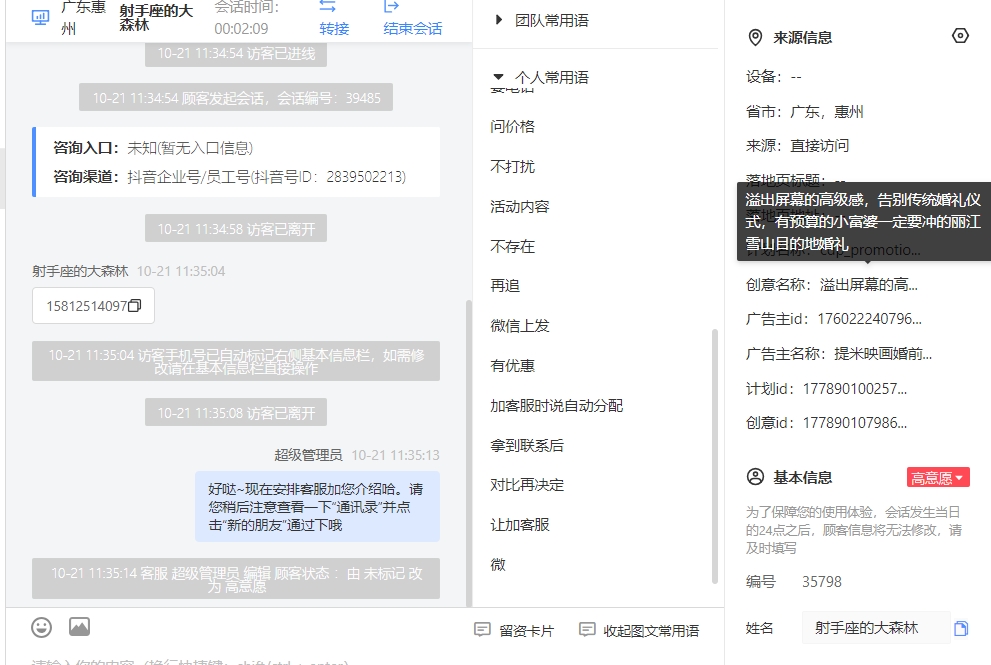
Task: Select the quick phrase 有优惠
Action: [513, 365]
